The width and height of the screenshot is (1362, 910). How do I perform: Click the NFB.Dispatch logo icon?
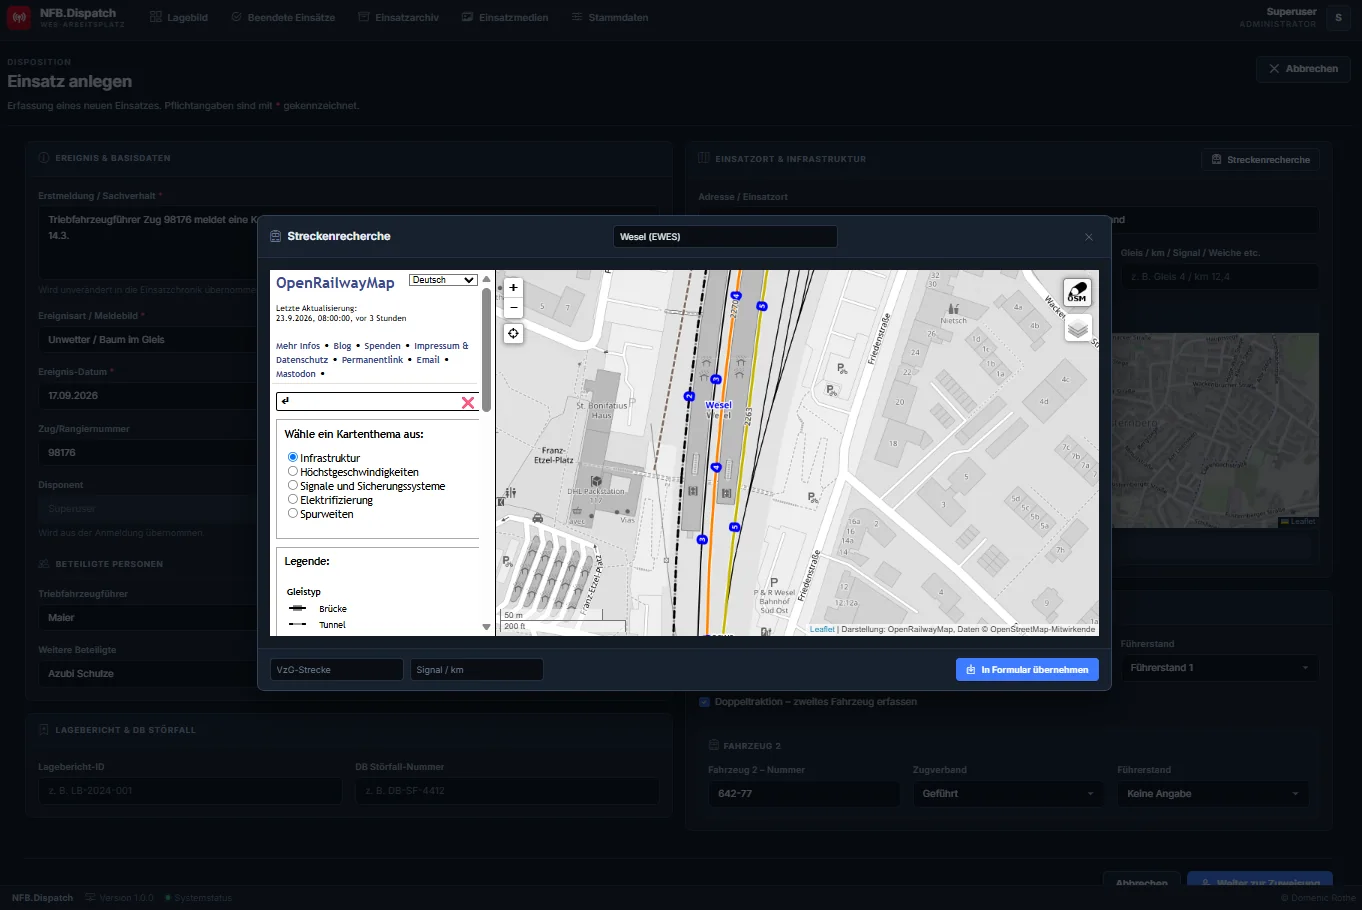[19, 18]
